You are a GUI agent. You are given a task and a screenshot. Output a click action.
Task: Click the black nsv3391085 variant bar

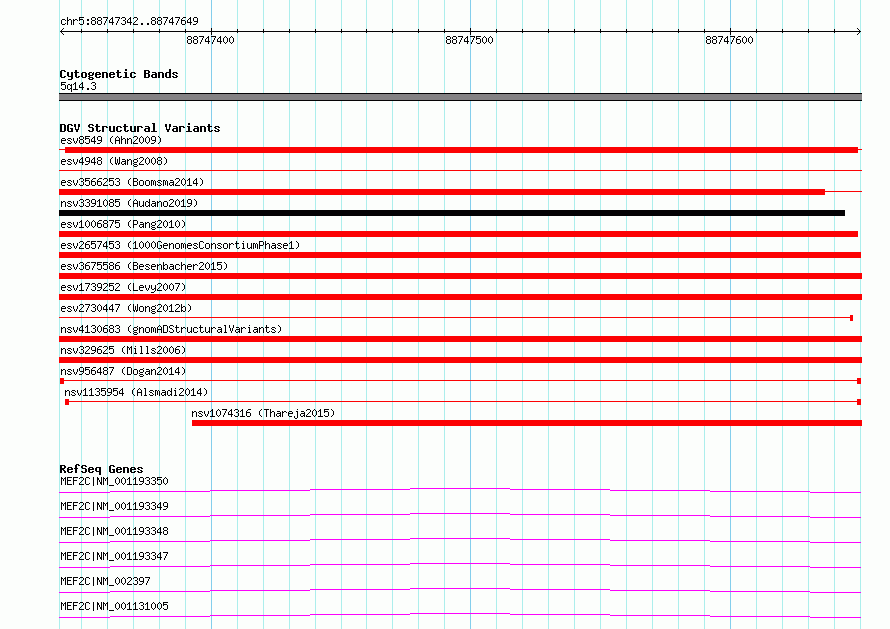(x=452, y=213)
